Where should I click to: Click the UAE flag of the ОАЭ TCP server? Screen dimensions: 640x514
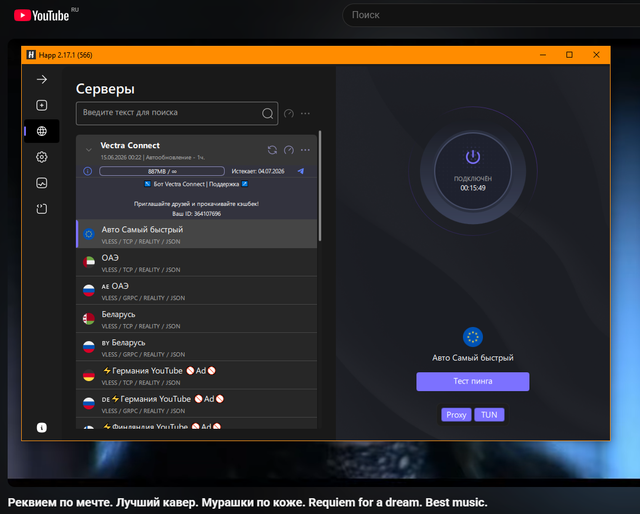coord(89,262)
